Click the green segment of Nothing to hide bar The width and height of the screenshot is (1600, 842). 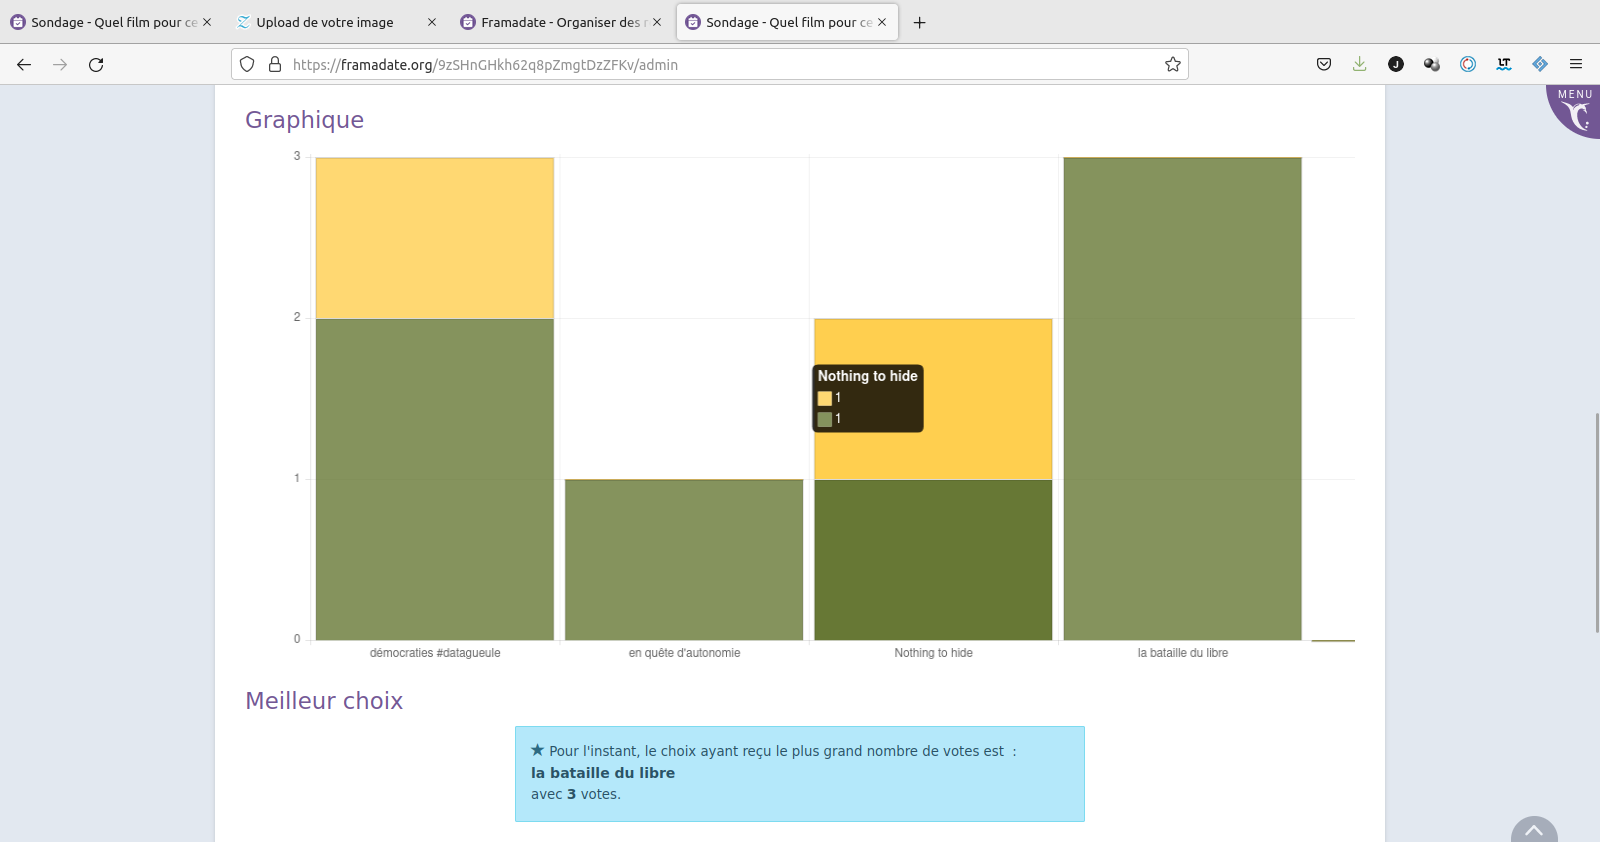pos(933,560)
